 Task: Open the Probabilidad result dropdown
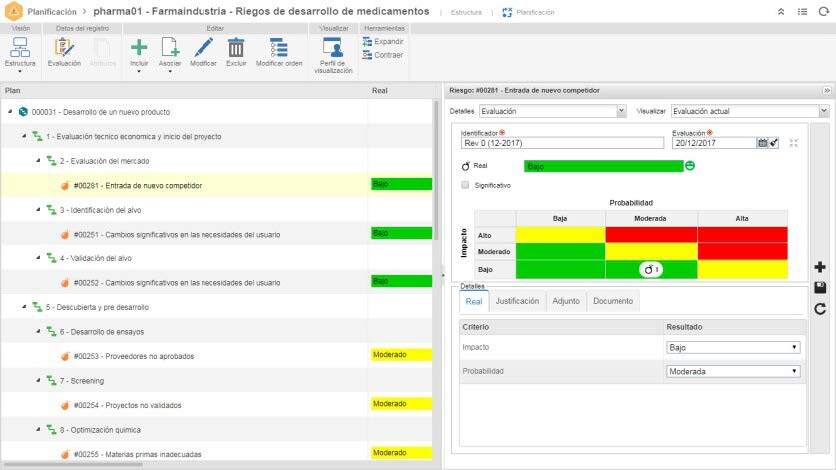pos(733,371)
